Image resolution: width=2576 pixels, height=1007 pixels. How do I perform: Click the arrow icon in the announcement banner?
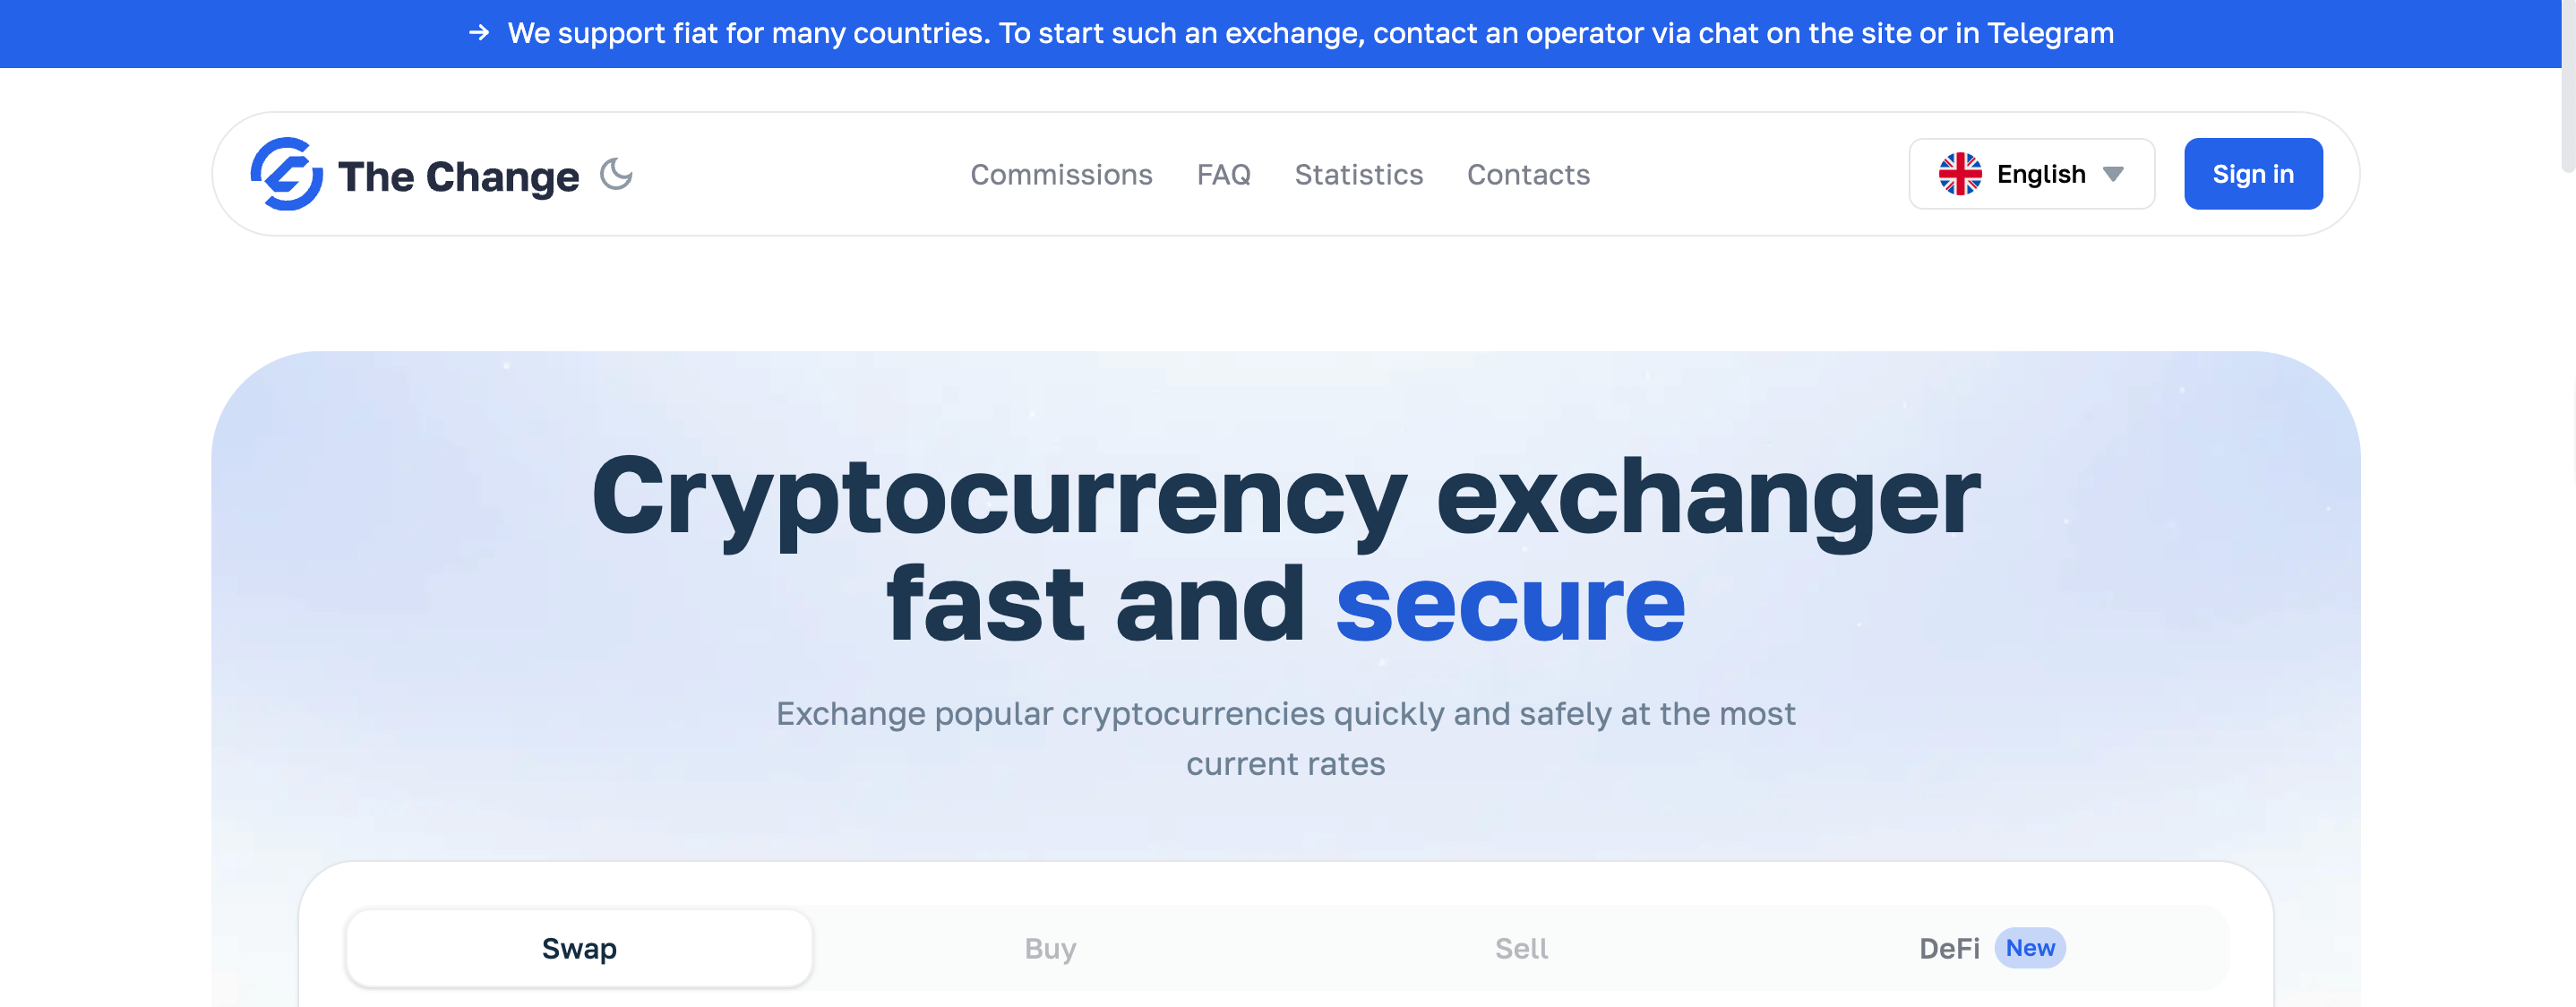pos(479,33)
